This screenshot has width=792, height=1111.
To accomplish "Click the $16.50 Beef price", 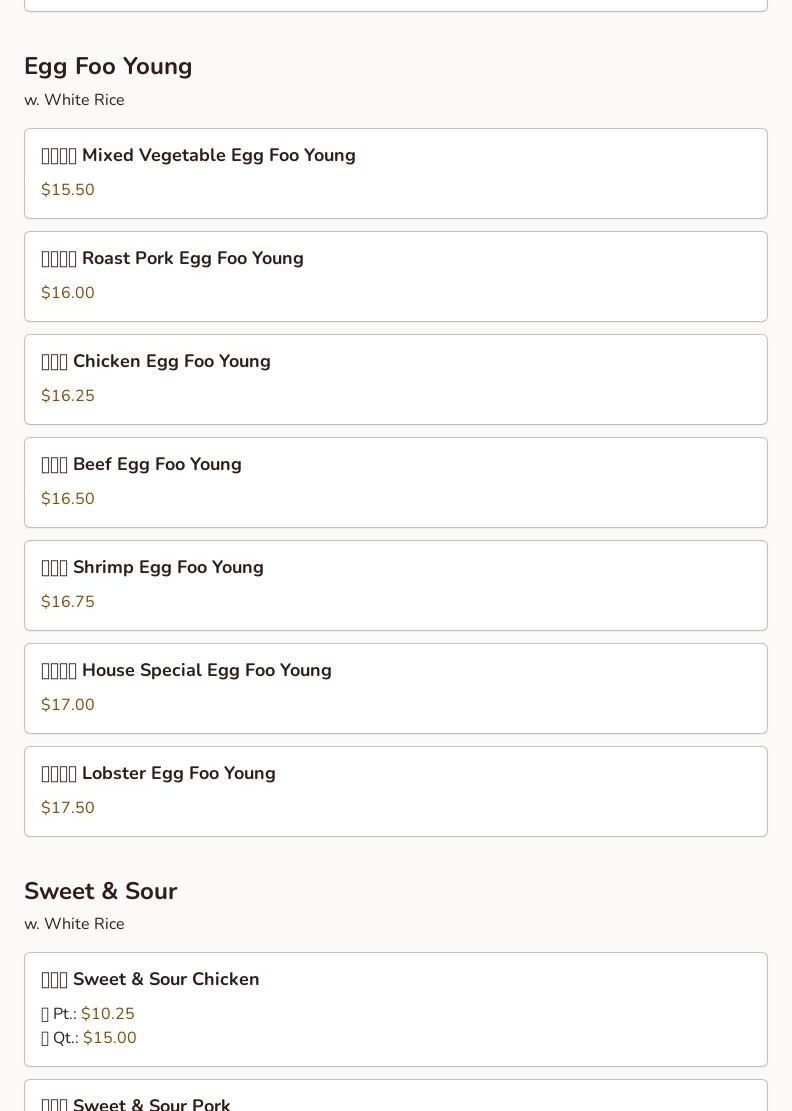I will tap(68, 499).
